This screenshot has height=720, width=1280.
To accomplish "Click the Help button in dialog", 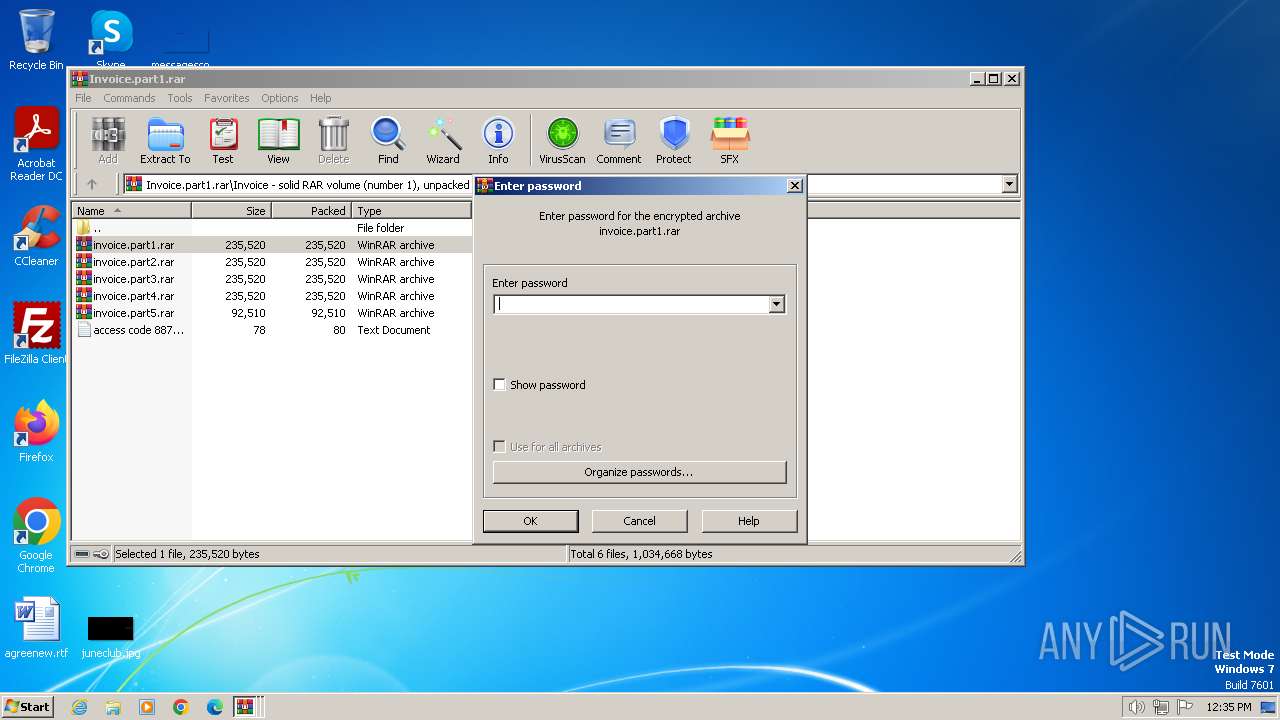I will pos(749,521).
